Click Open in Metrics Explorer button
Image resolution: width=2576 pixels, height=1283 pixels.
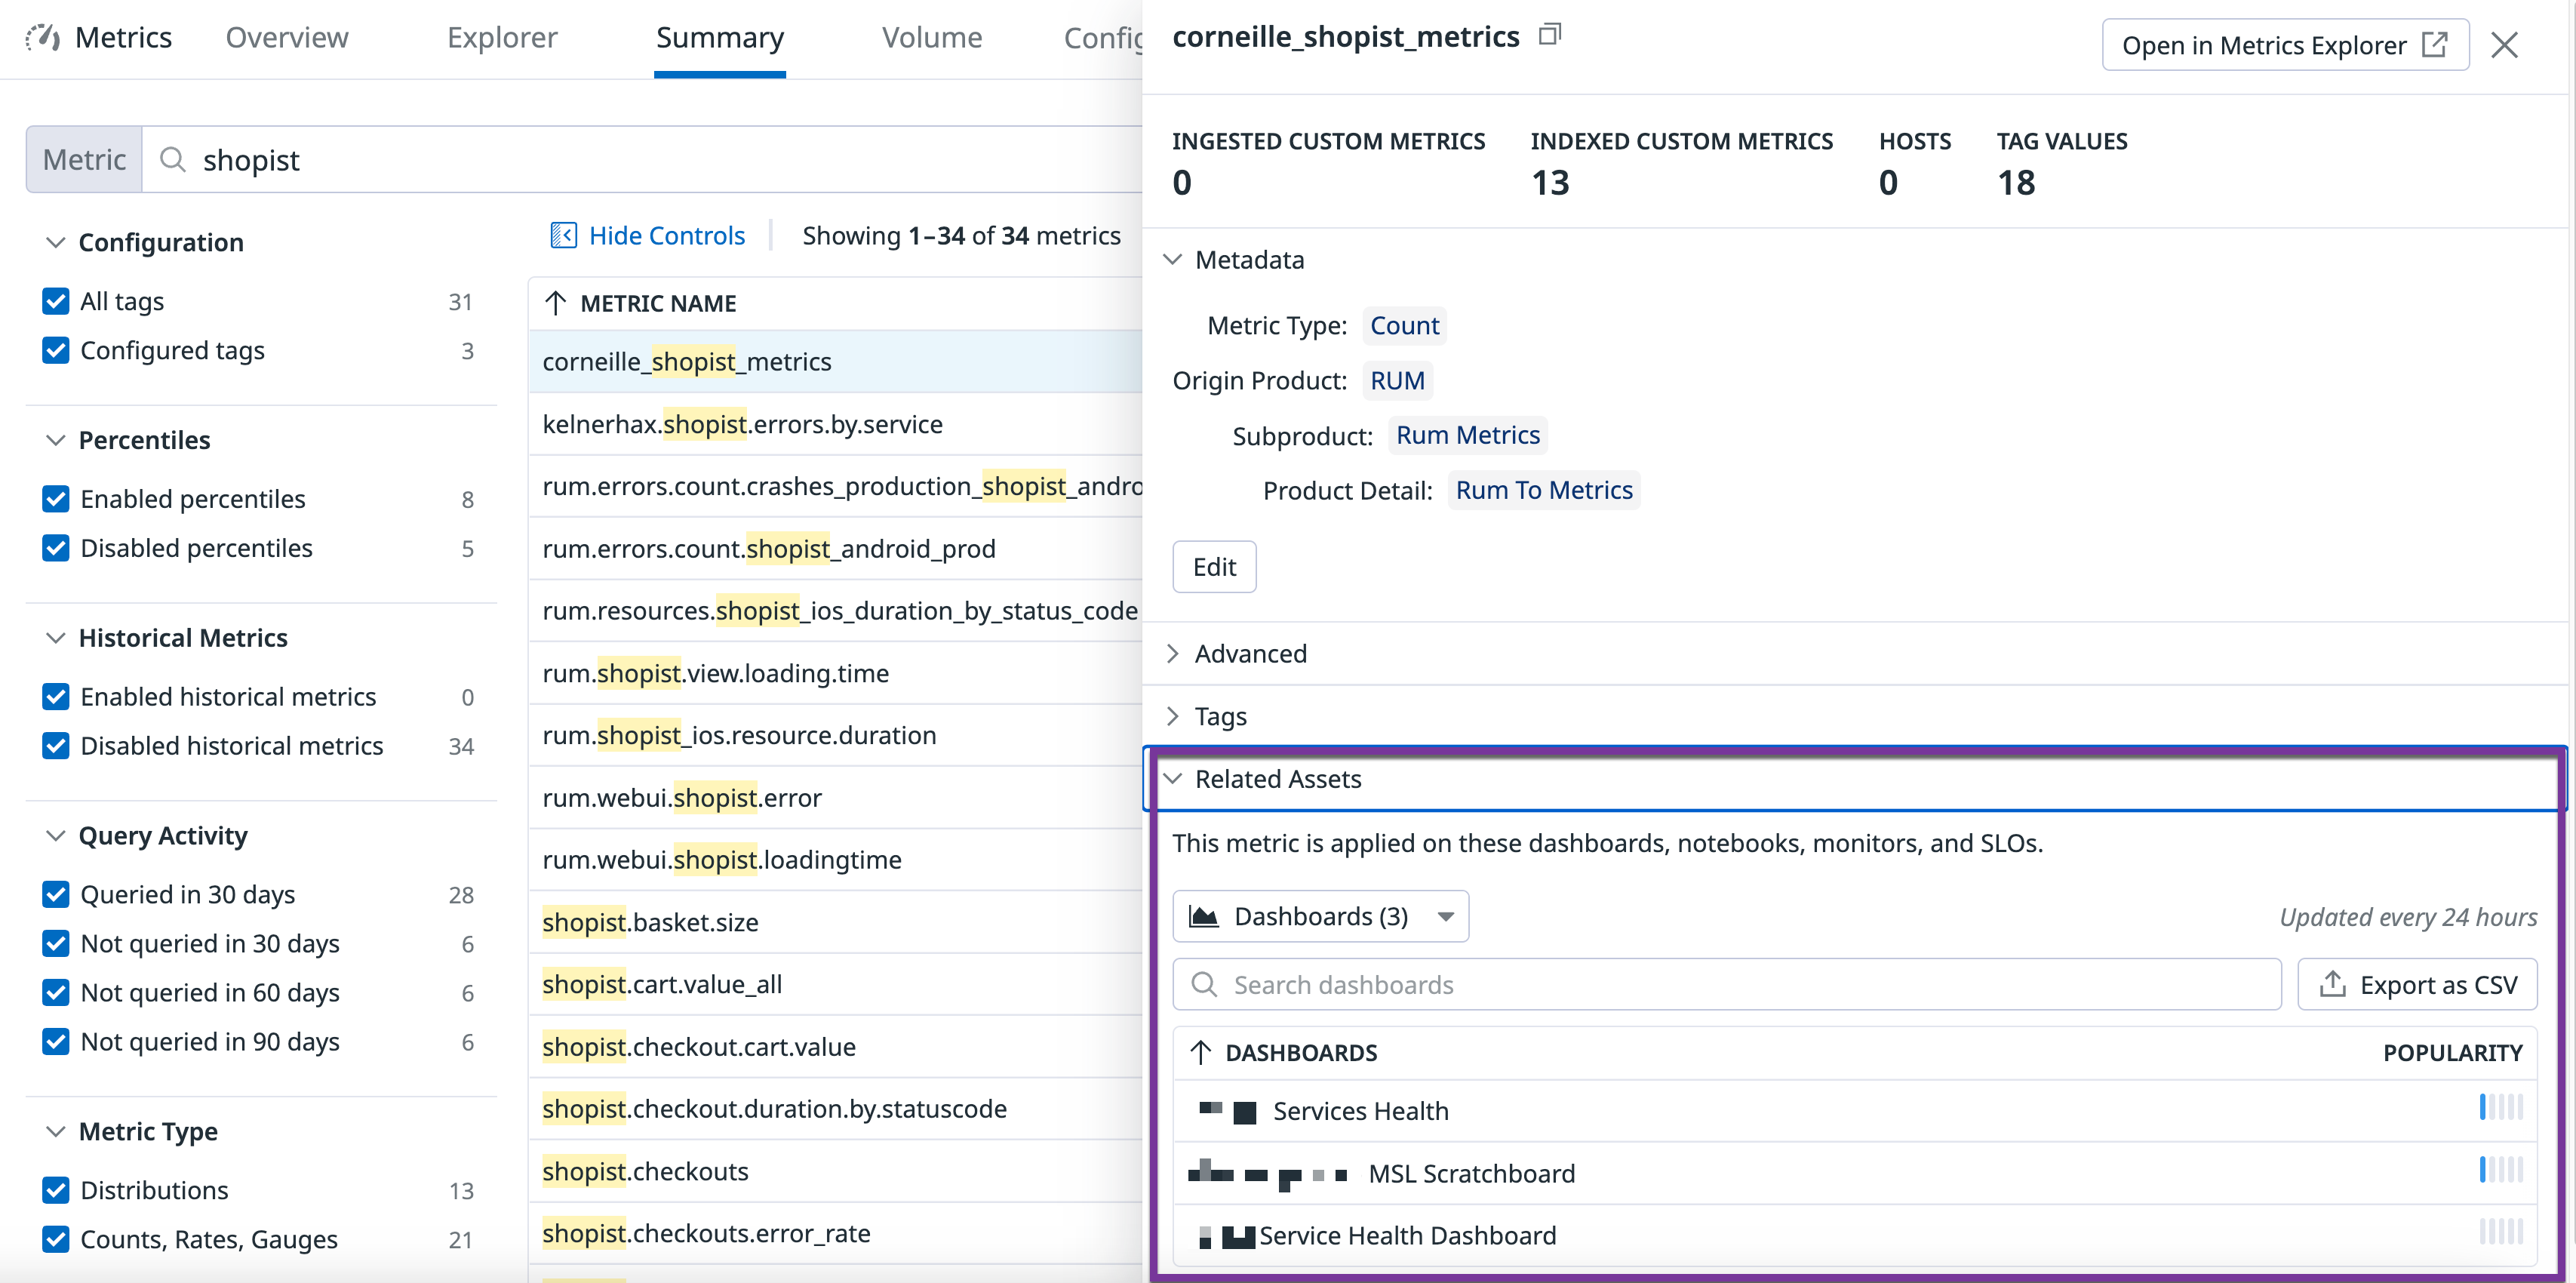tap(2285, 45)
